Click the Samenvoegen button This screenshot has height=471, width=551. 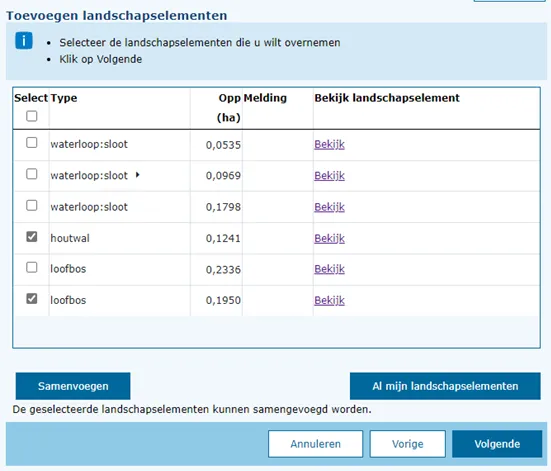73,386
